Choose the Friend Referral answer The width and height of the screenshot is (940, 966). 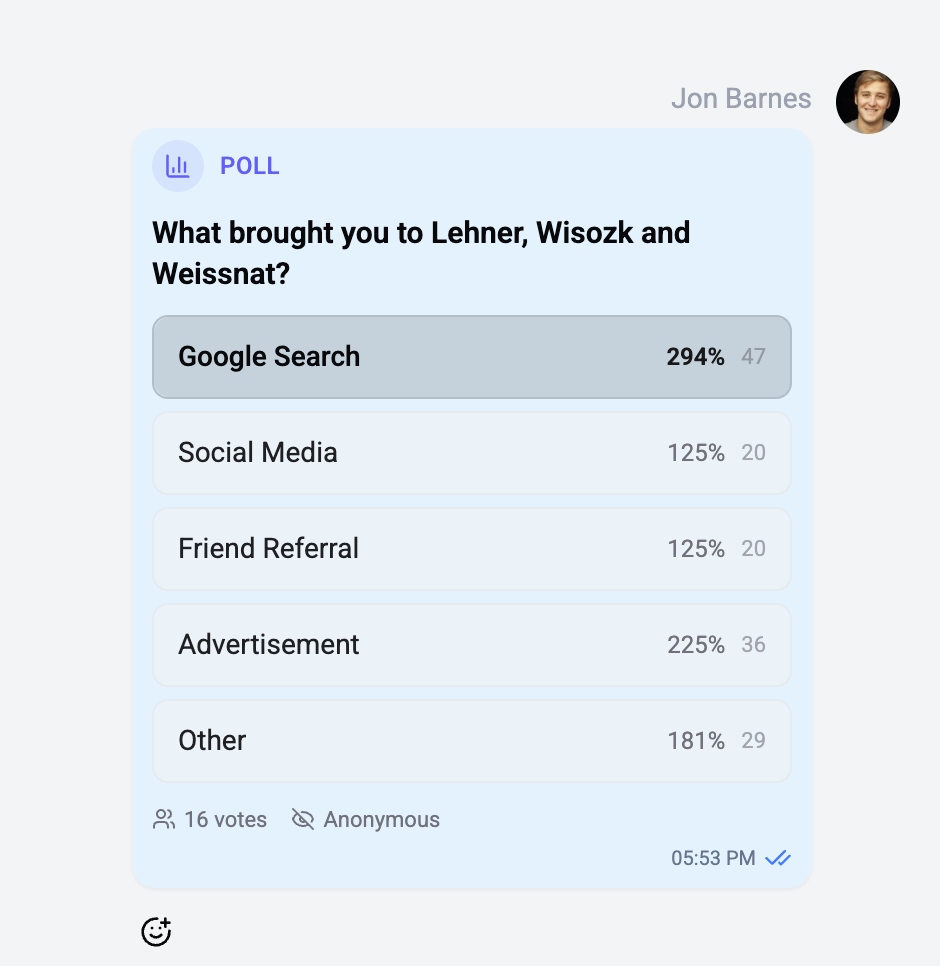point(471,549)
